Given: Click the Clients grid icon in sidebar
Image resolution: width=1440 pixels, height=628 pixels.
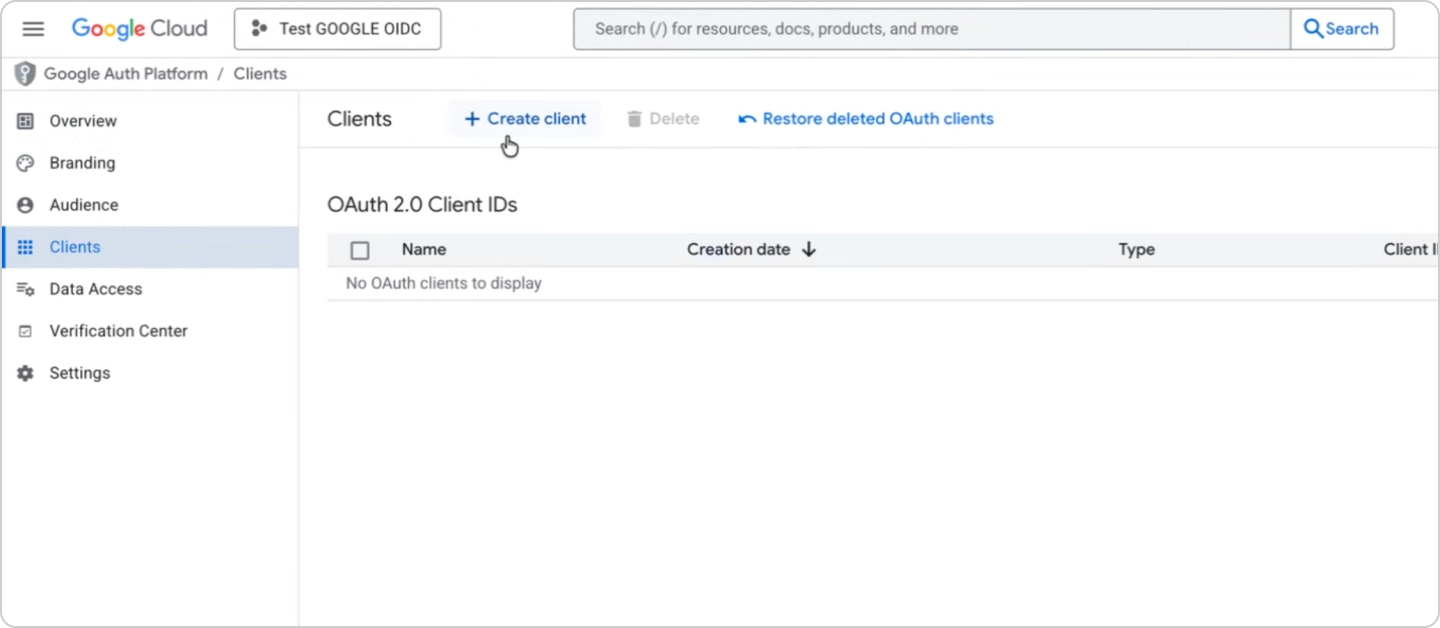Looking at the screenshot, I should coord(25,247).
